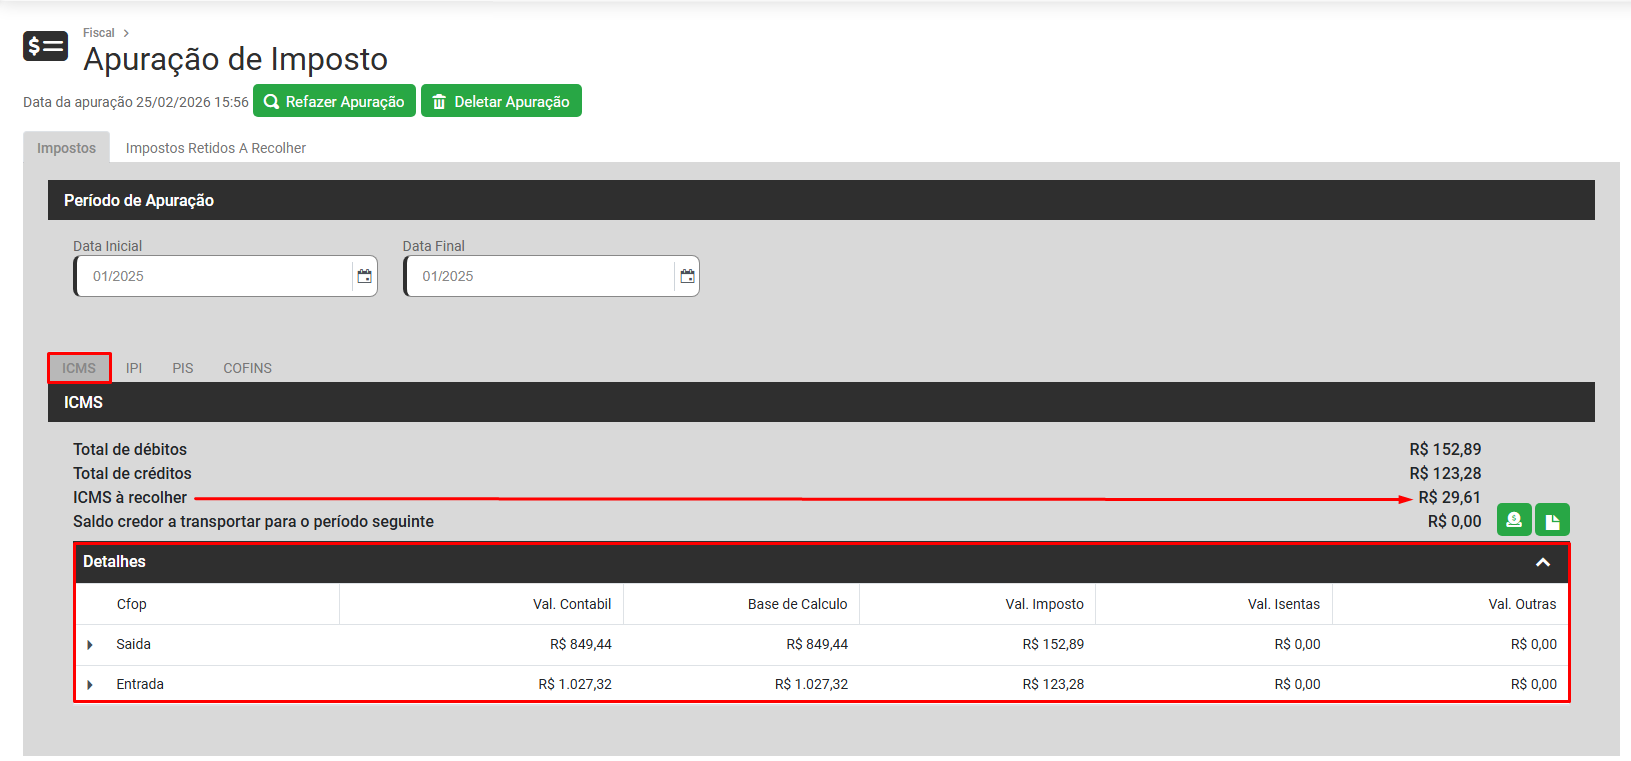Click Entrada's Val. Contabil value R$ 1.027,32
The height and width of the screenshot is (761, 1631).
[x=575, y=684]
